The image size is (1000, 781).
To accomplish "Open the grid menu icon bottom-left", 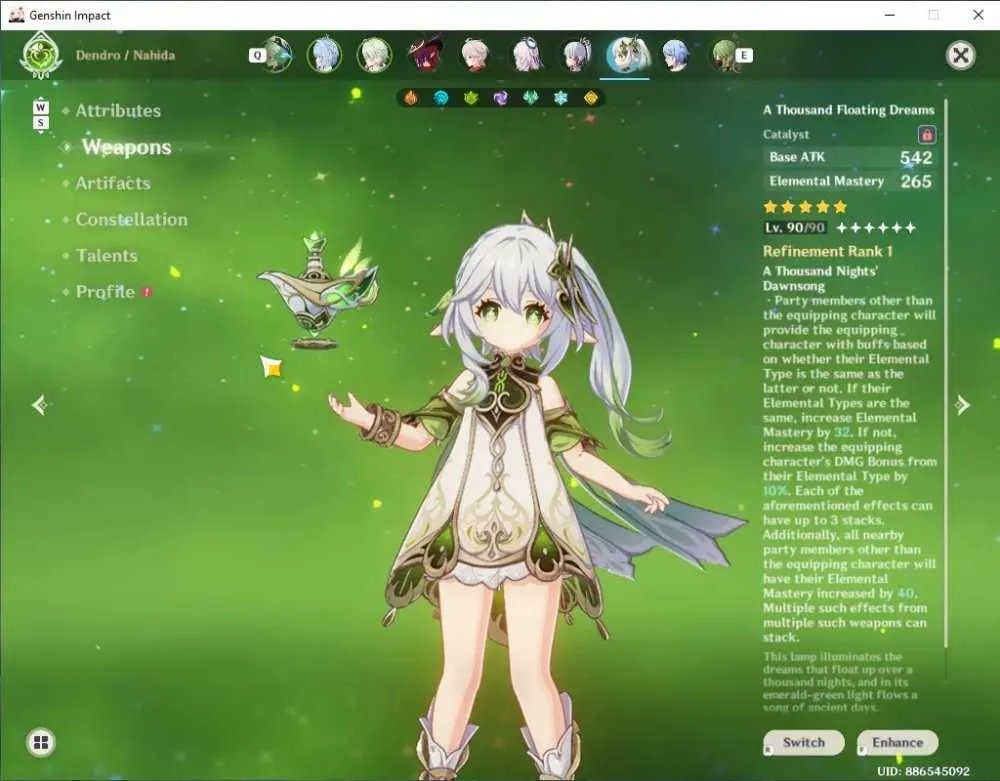I will click(x=41, y=742).
